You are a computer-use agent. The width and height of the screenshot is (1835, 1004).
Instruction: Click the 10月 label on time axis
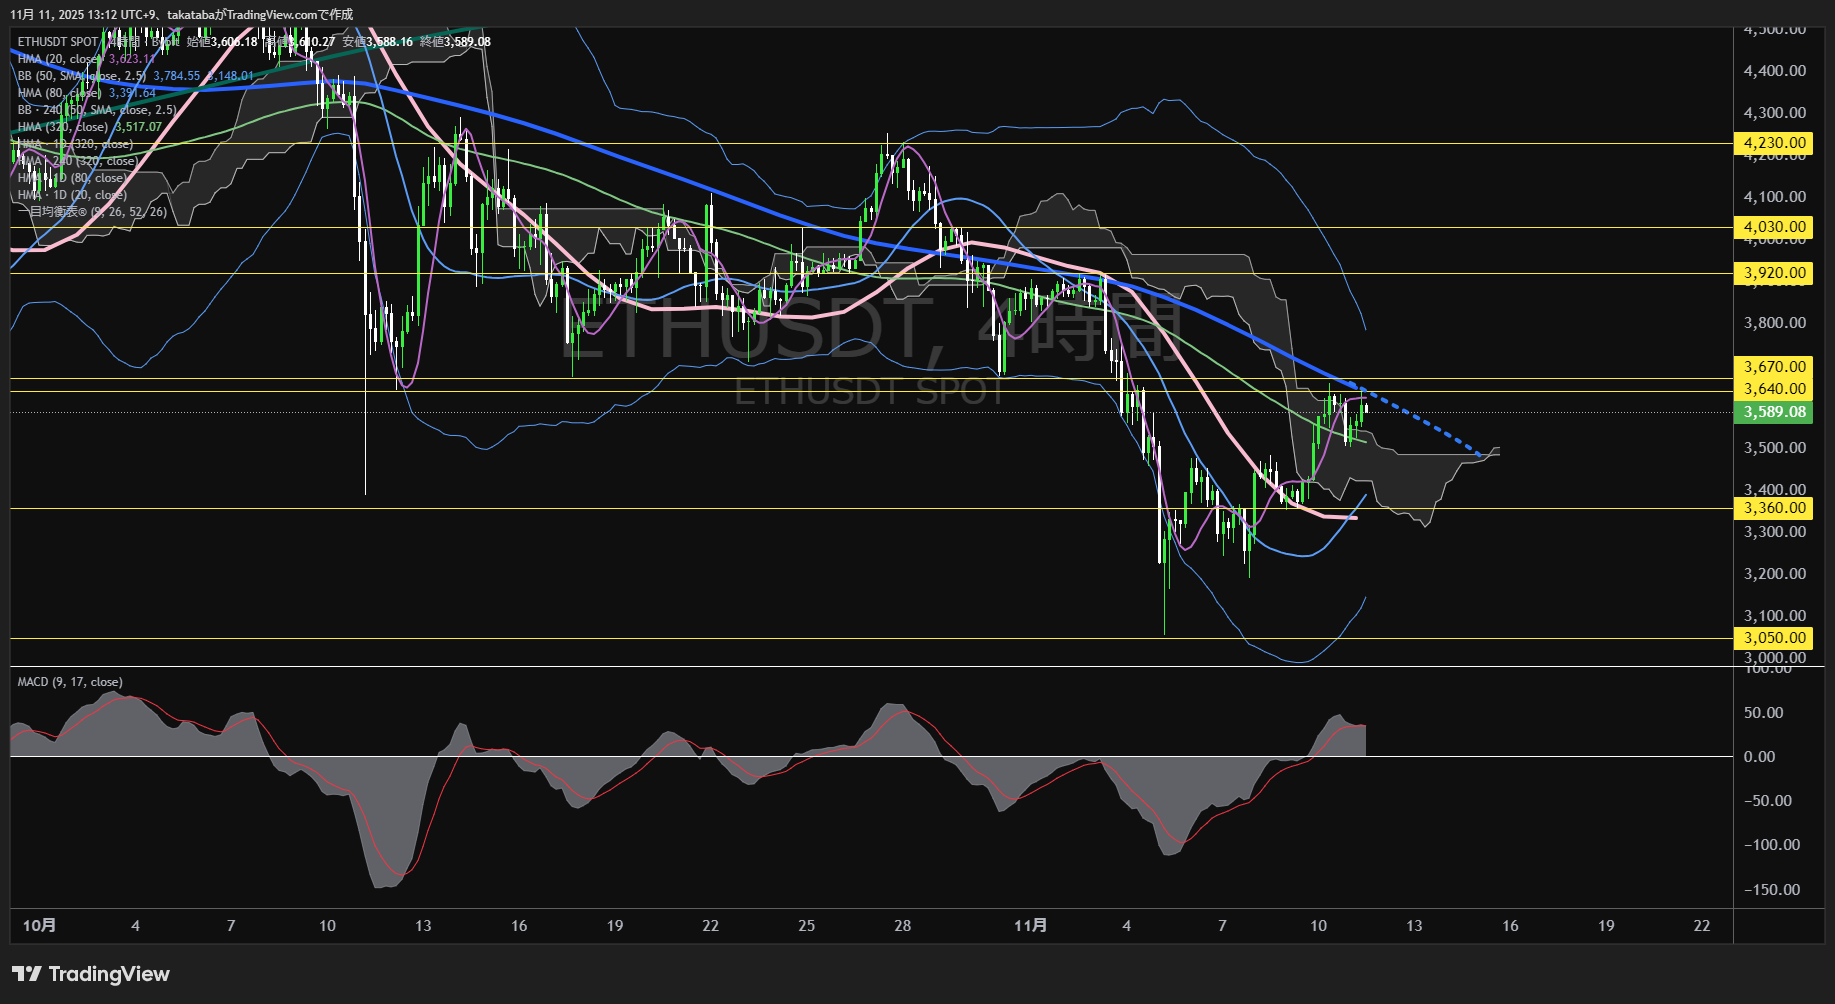click(39, 925)
